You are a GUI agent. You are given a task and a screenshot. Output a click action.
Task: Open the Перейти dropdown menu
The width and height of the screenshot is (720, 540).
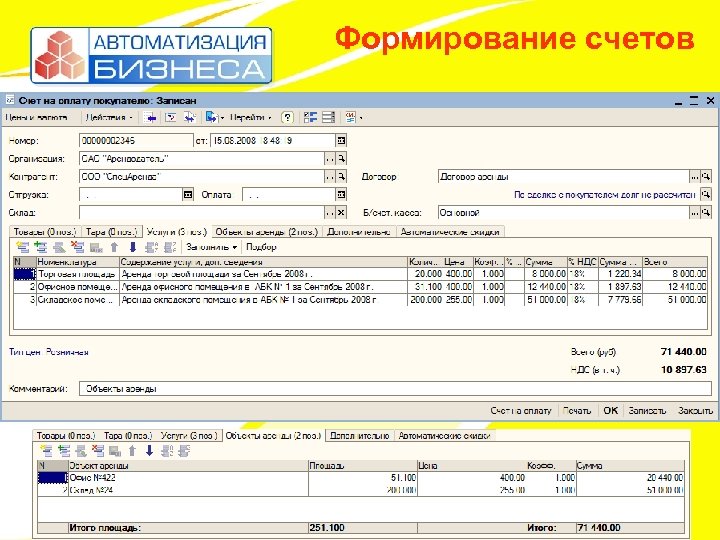(x=250, y=118)
